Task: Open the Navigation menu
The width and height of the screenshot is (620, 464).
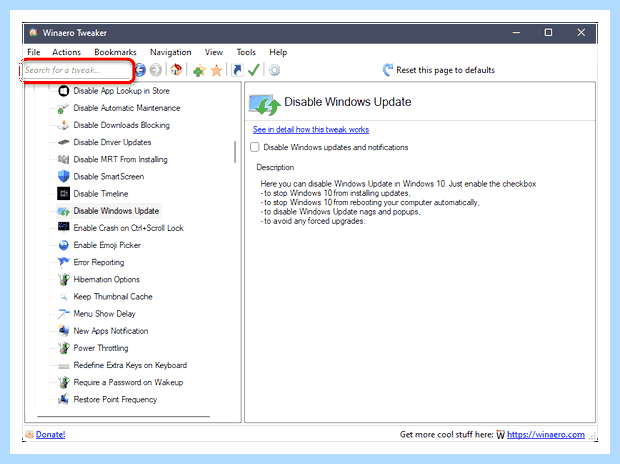Action: tap(170, 52)
